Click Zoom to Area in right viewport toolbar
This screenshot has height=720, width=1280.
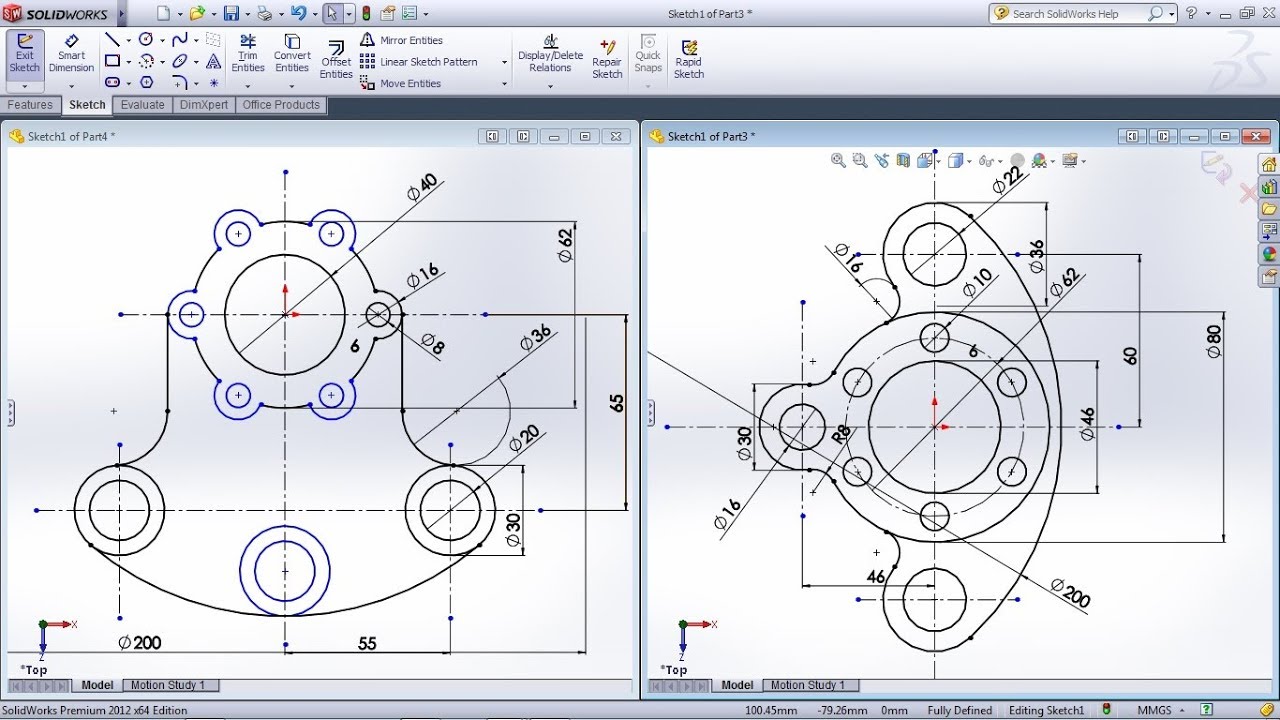point(860,160)
